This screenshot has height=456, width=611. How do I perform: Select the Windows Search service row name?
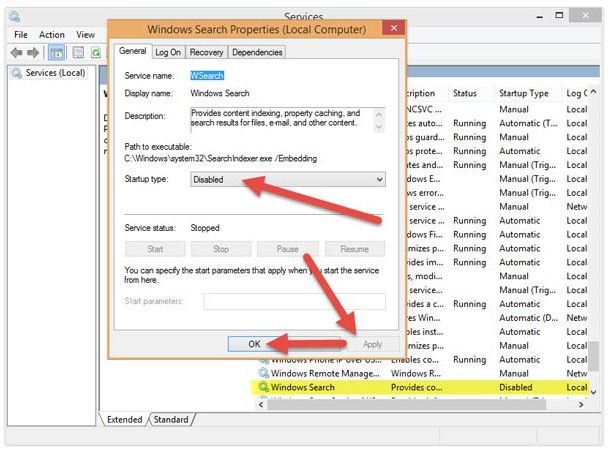click(303, 387)
